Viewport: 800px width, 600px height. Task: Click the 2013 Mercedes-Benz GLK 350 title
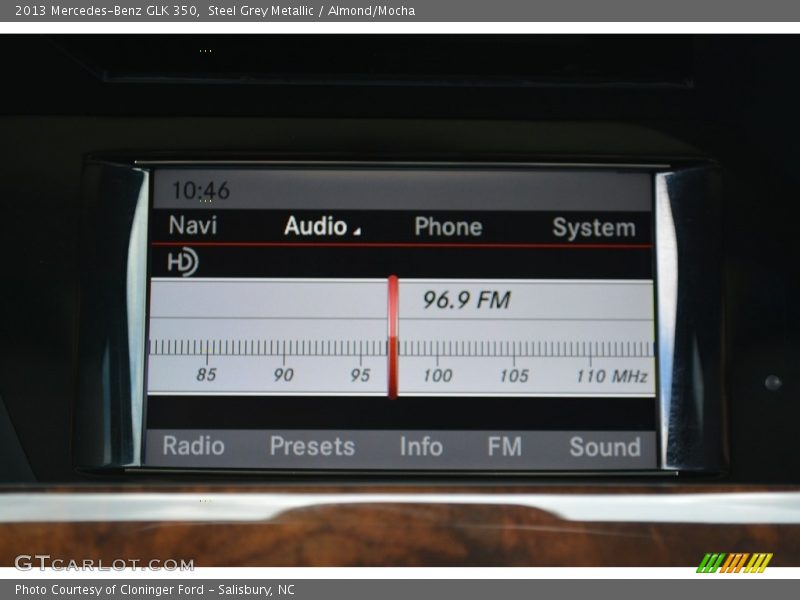coord(107,11)
